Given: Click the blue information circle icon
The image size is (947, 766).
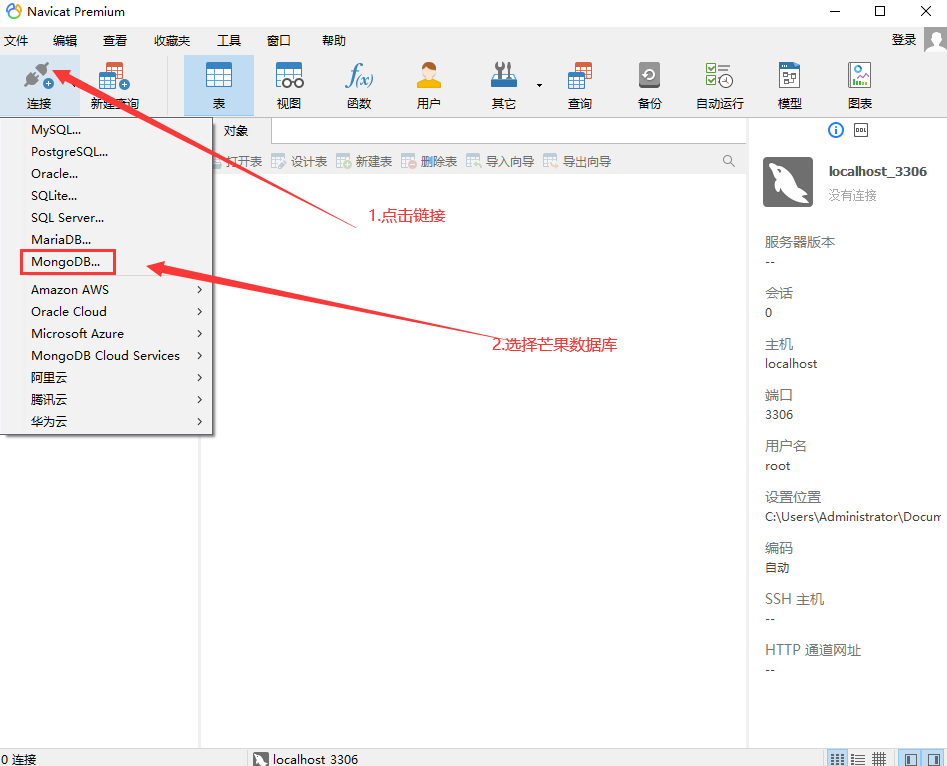Looking at the screenshot, I should coord(836,129).
